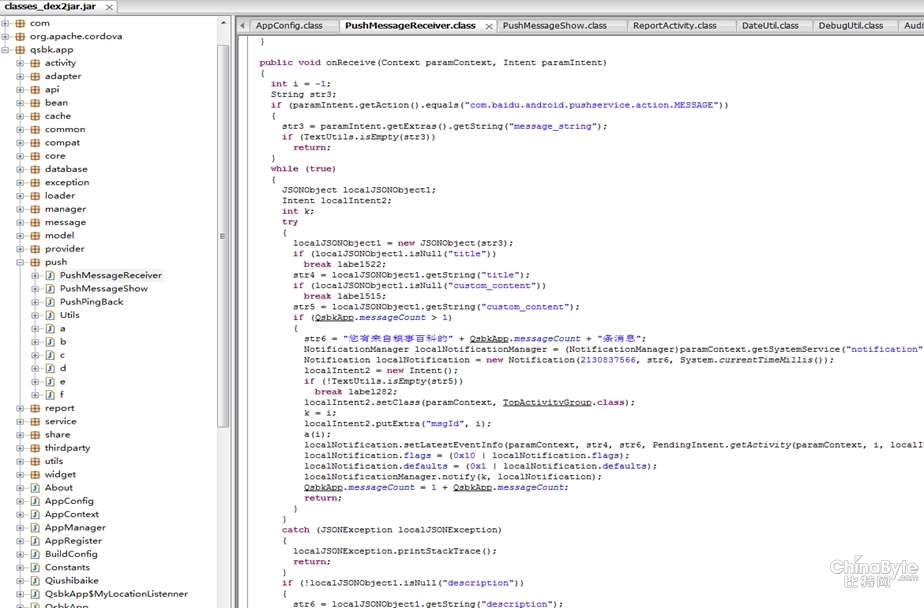Follow the TopActivityGroup class link in code
The height and width of the screenshot is (608, 924).
547,402
